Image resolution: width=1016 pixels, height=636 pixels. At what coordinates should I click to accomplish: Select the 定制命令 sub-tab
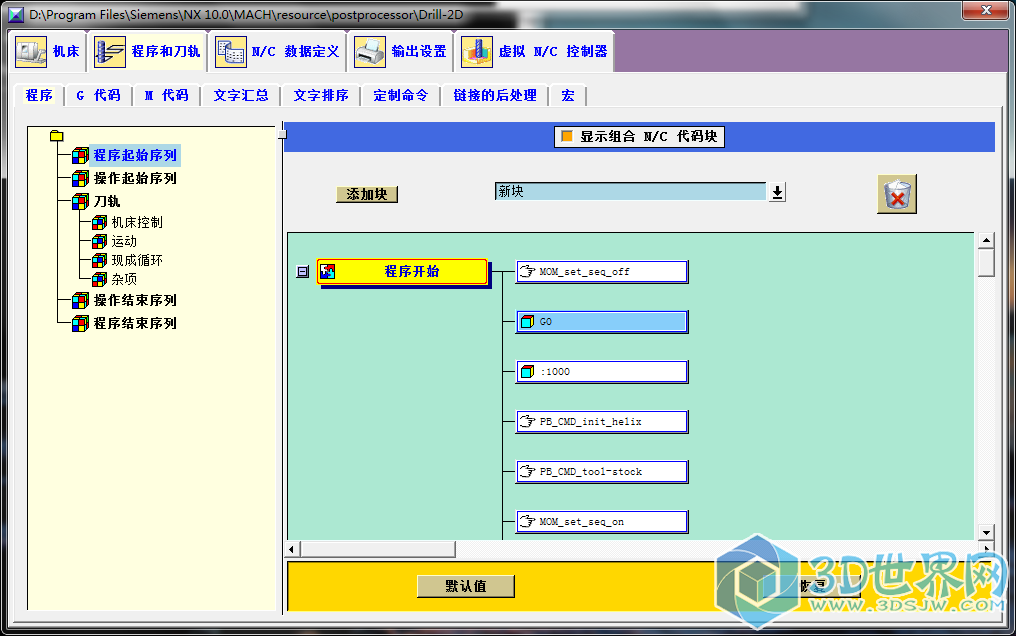click(400, 95)
